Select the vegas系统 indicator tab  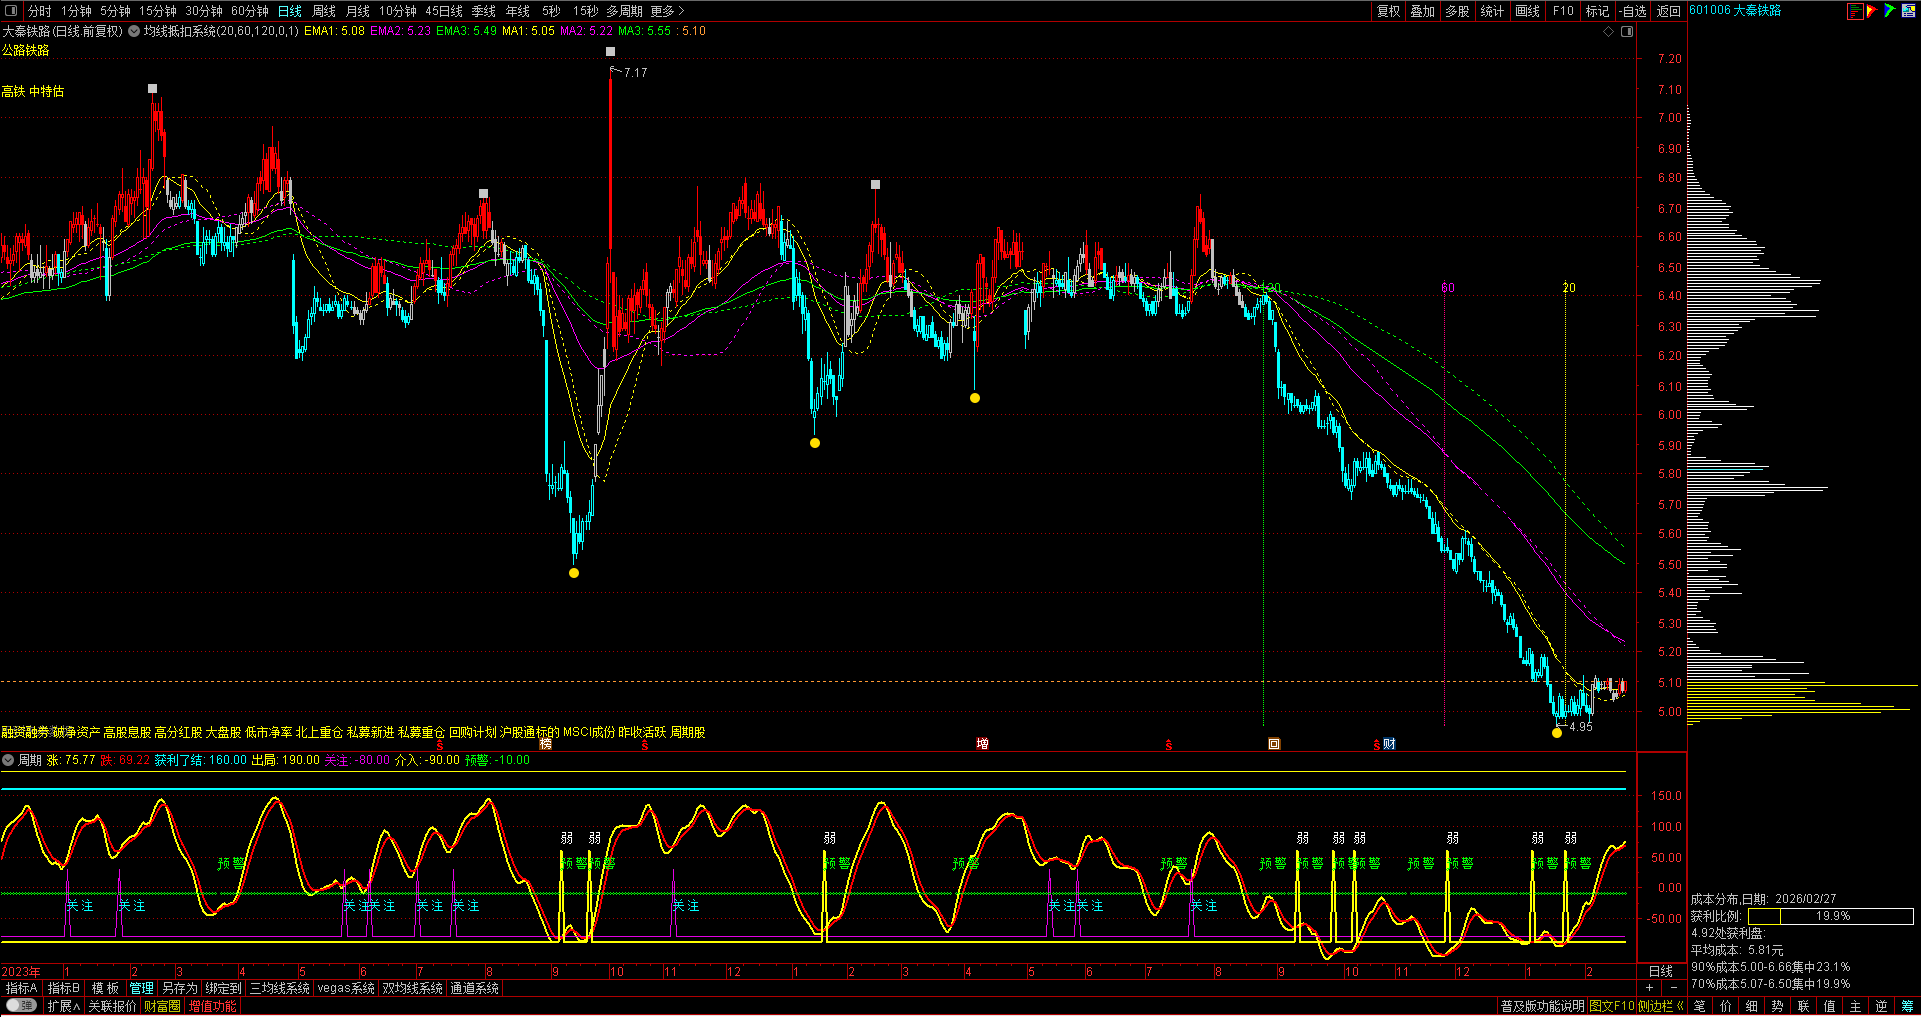click(346, 988)
